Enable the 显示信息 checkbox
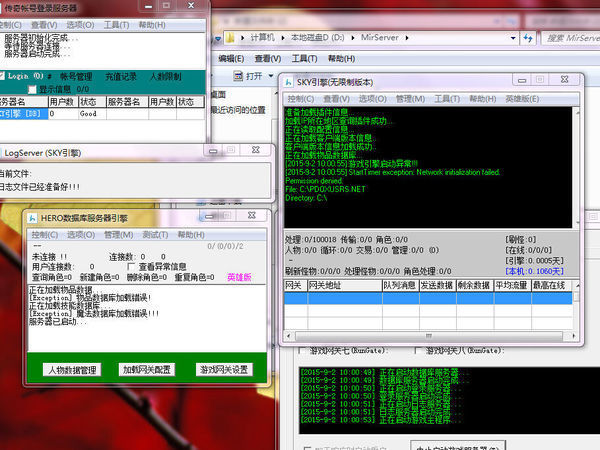 click(x=33, y=89)
